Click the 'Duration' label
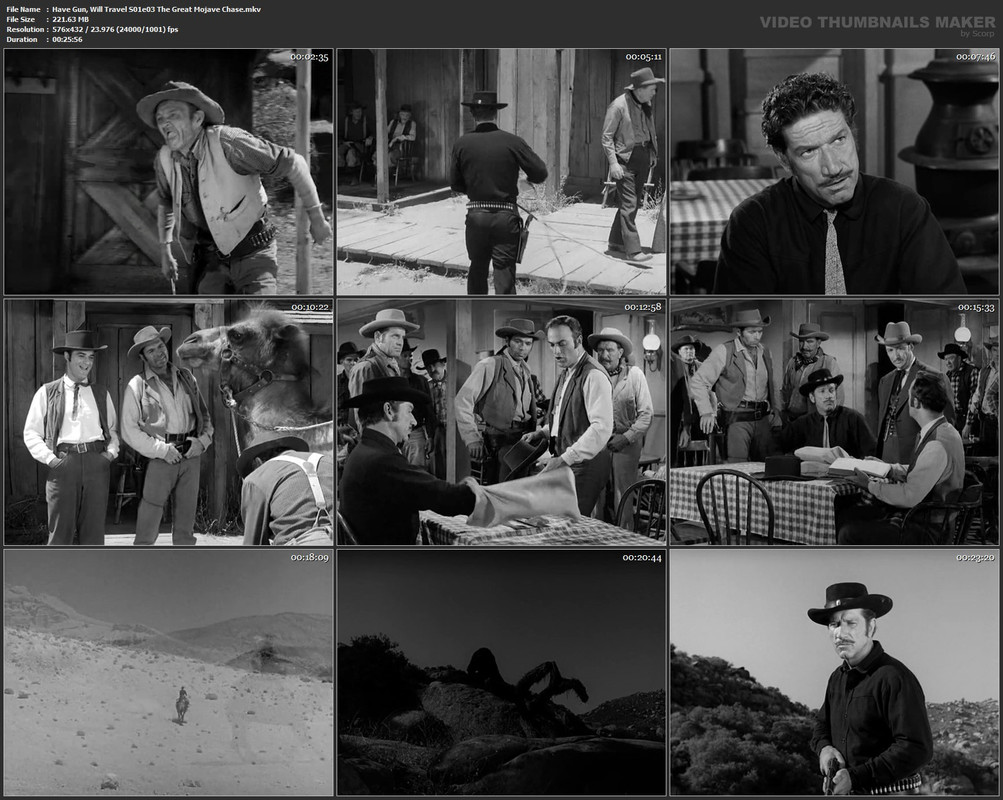 click(22, 40)
